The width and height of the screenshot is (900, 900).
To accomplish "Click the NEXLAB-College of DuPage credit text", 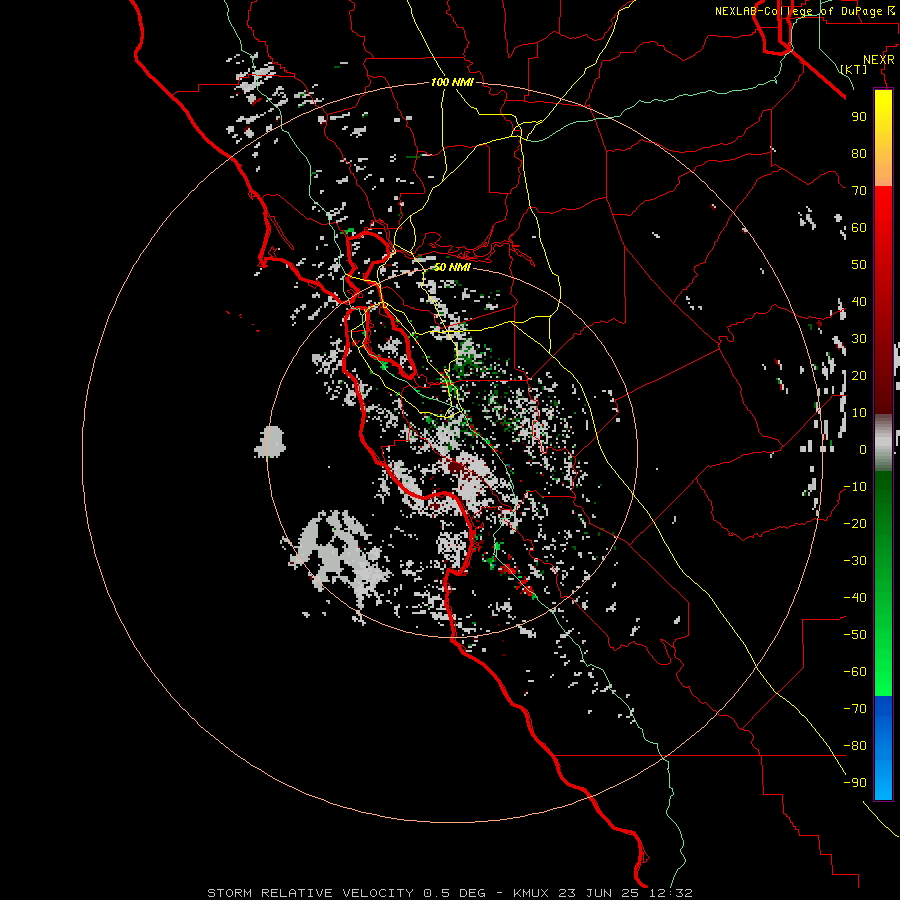I will click(x=804, y=11).
